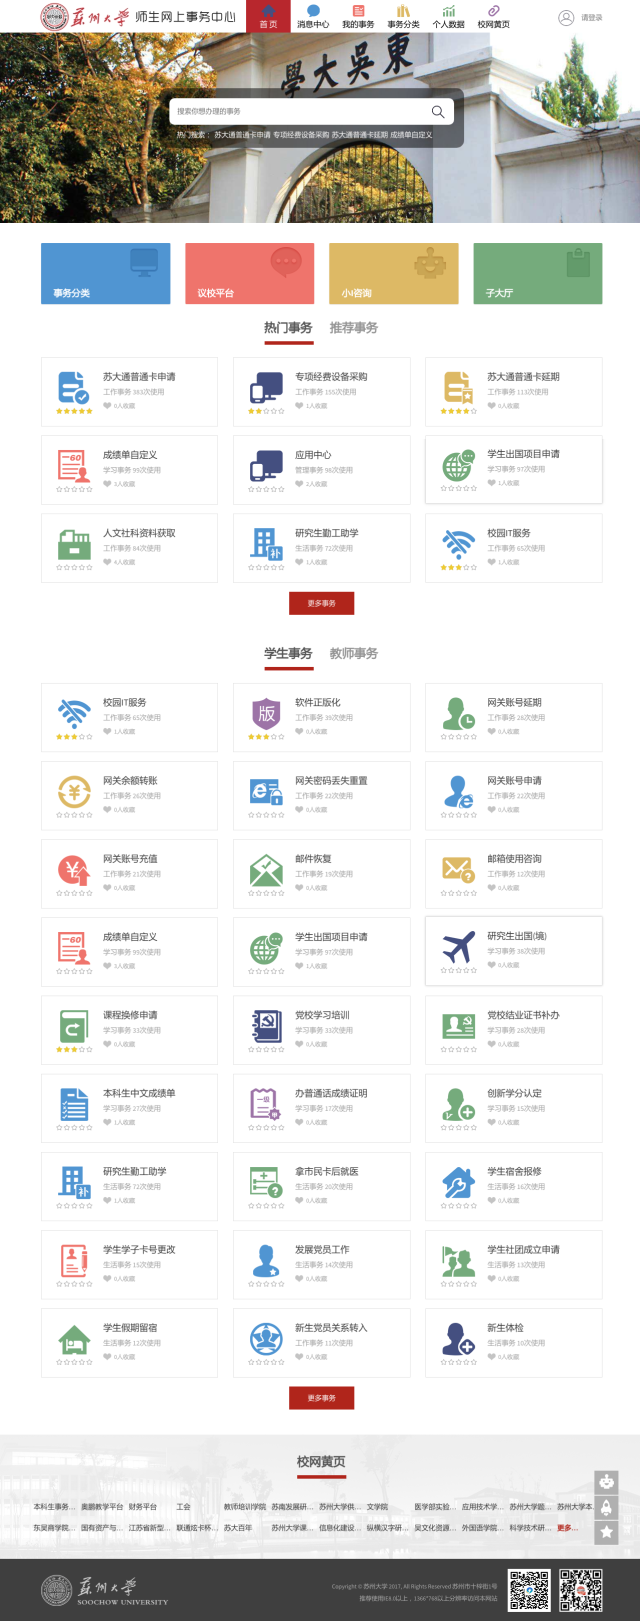Screen dimensions: 640x1621
Task: Switch to the 教师事务 tab
Action: pyautogui.click(x=353, y=654)
